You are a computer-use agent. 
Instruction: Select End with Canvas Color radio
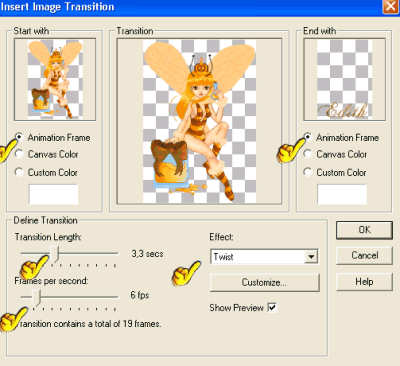click(x=308, y=154)
